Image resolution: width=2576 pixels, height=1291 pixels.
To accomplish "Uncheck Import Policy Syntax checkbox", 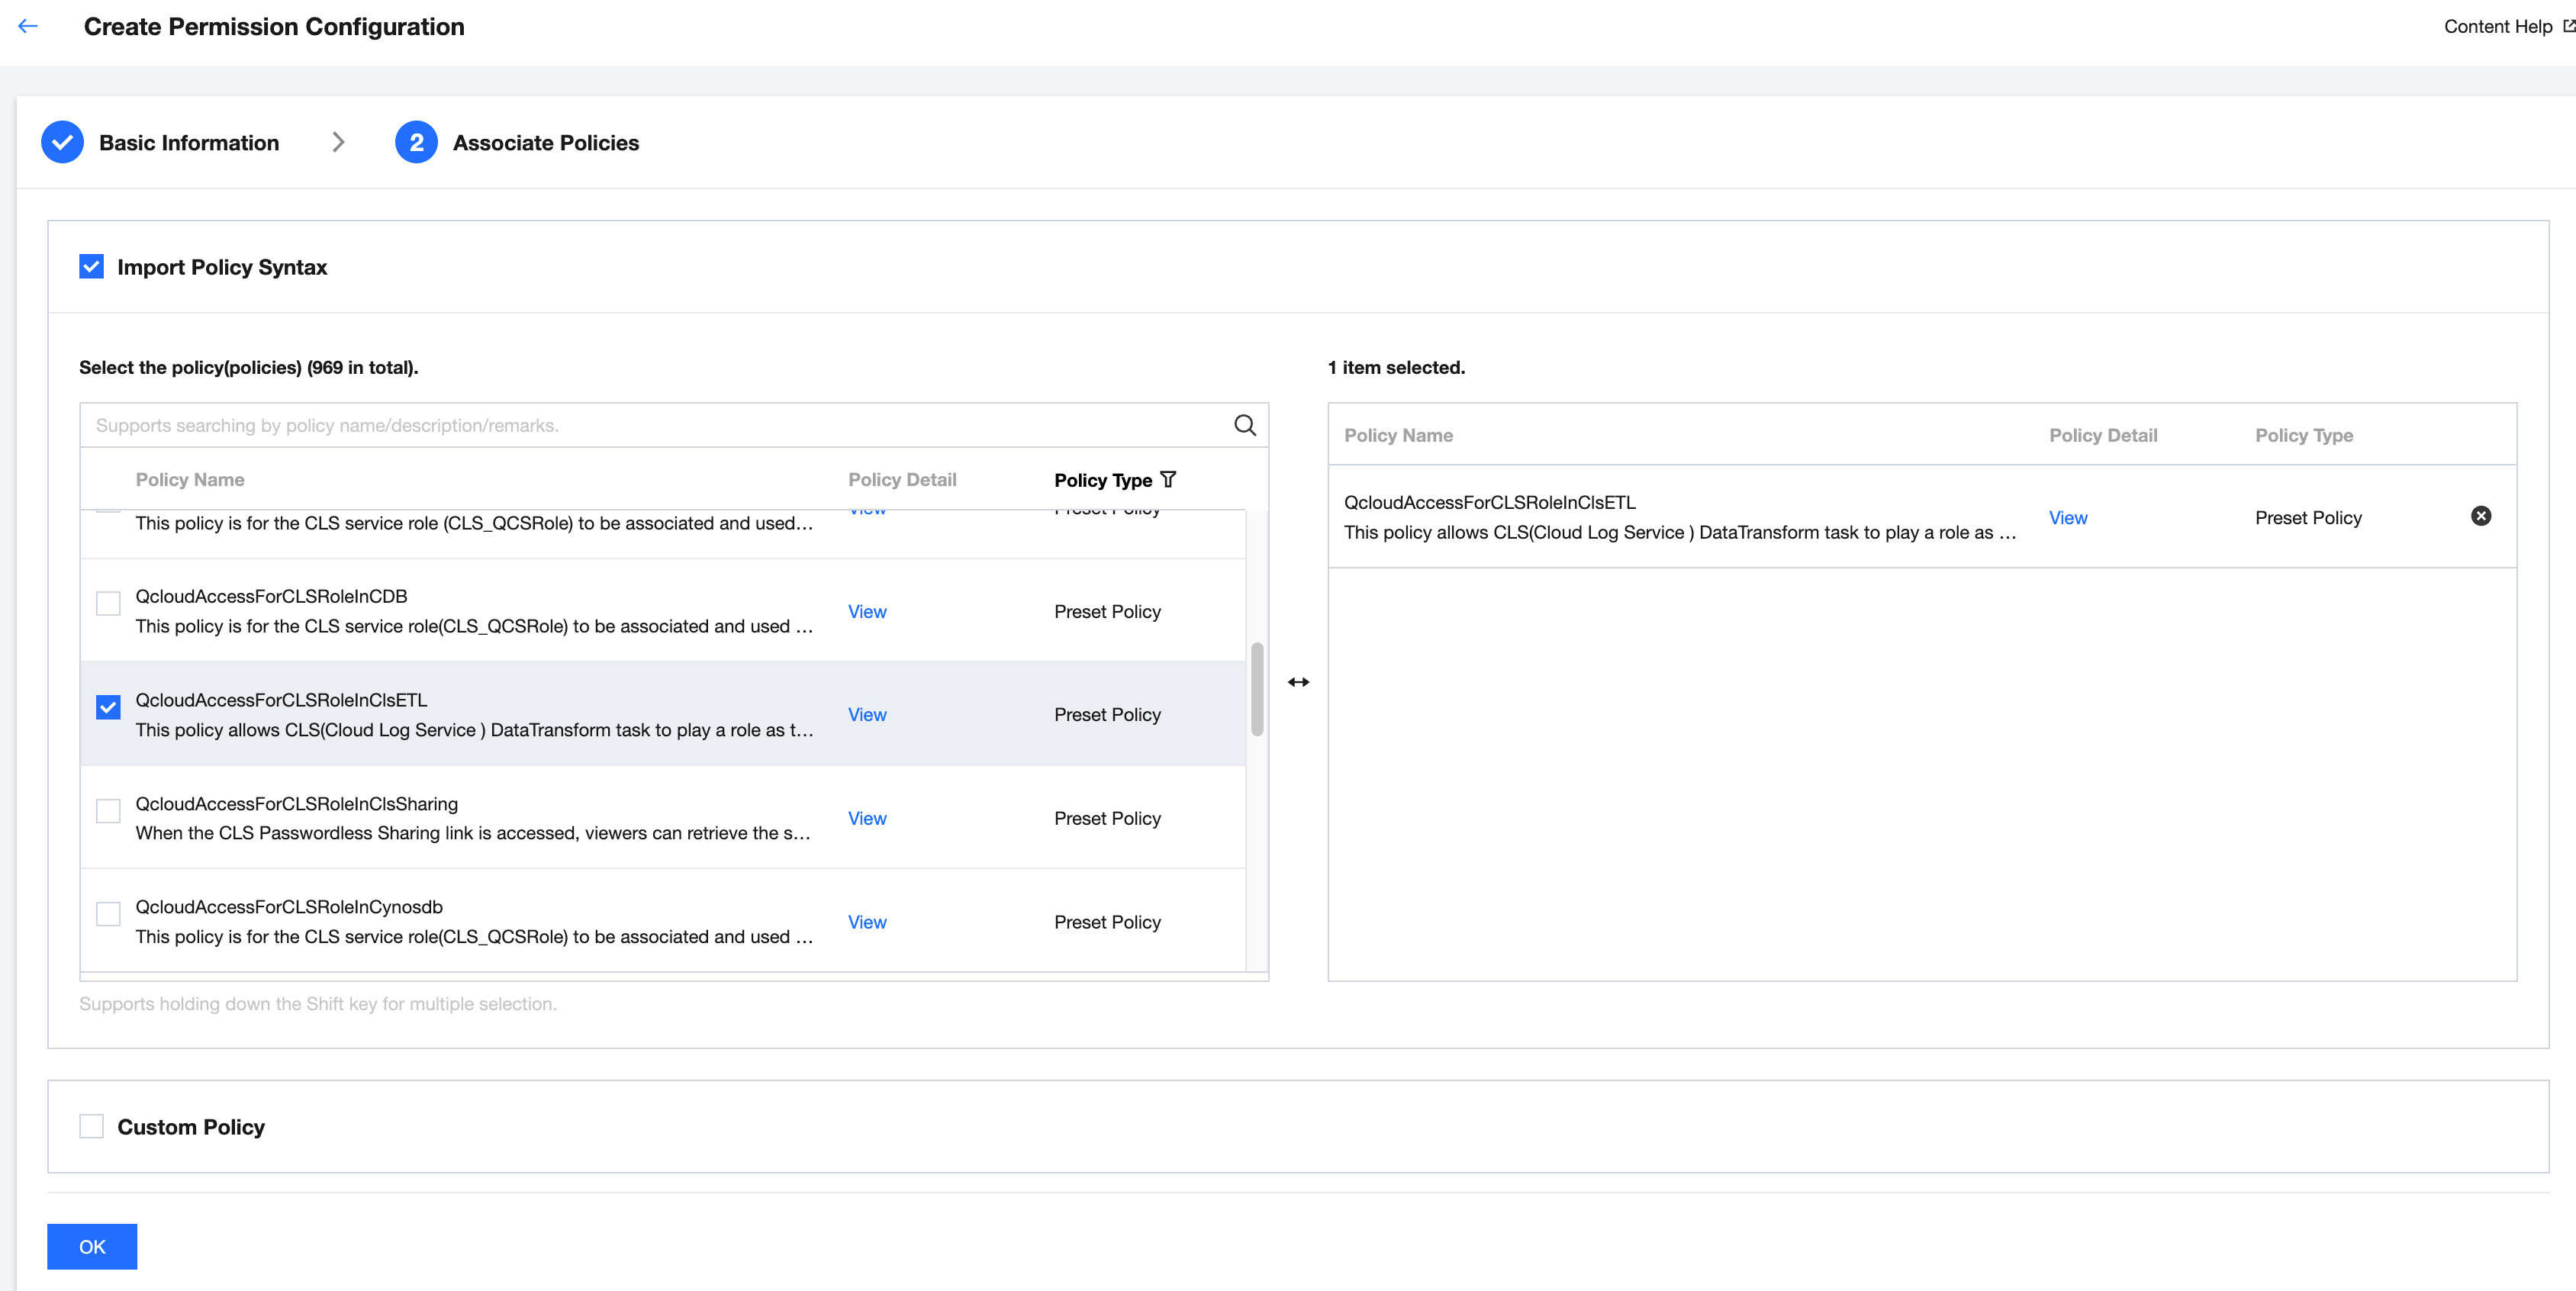I will 91,267.
